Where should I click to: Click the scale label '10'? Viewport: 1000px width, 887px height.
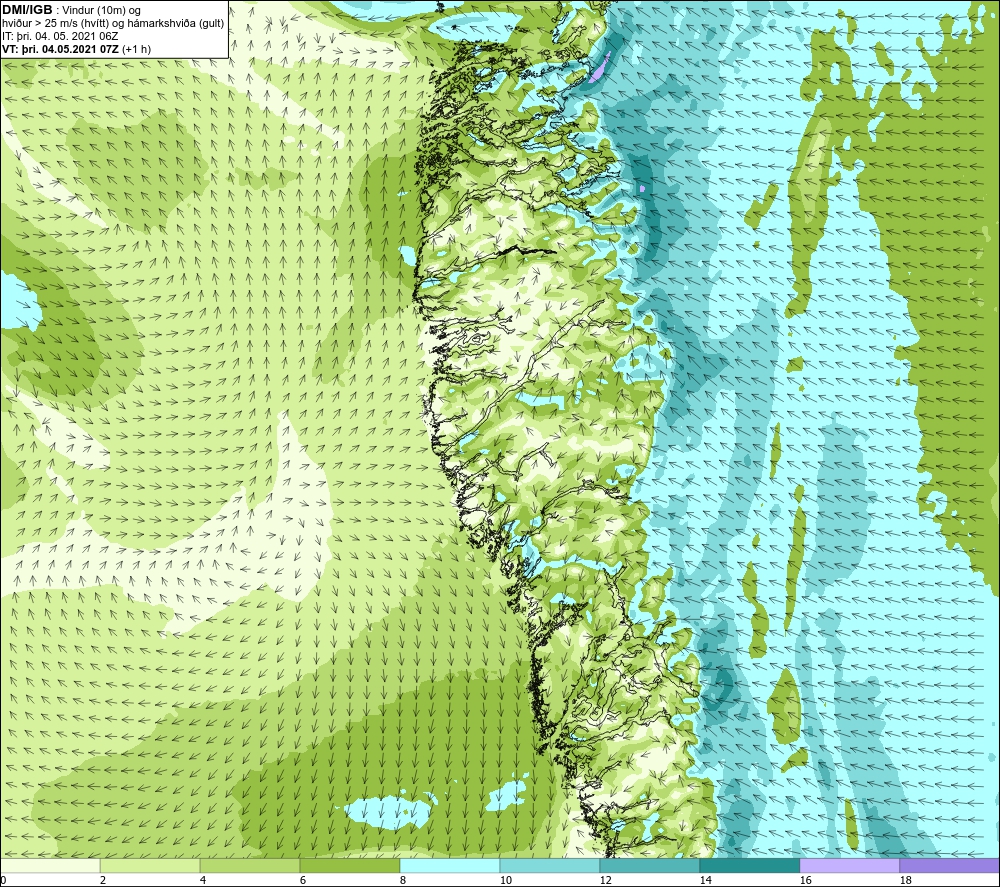tap(505, 881)
